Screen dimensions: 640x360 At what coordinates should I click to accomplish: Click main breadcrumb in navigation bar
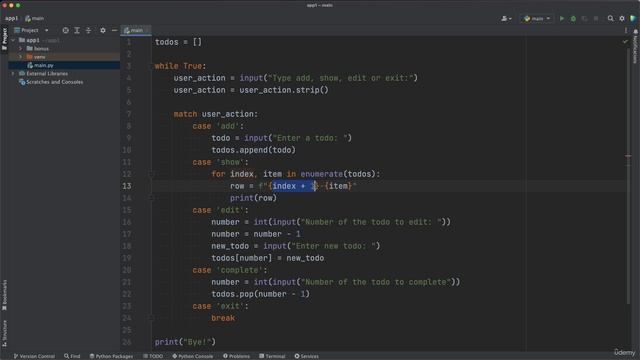pos(34,18)
